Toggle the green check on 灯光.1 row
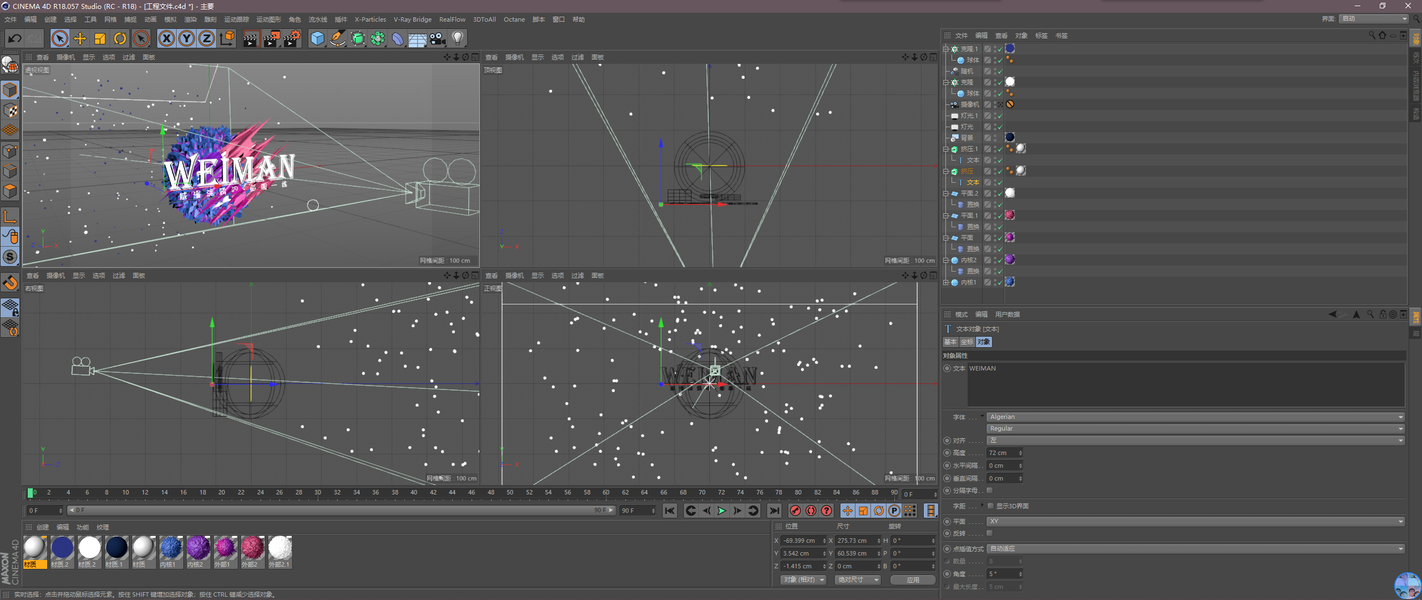 tap(998, 116)
